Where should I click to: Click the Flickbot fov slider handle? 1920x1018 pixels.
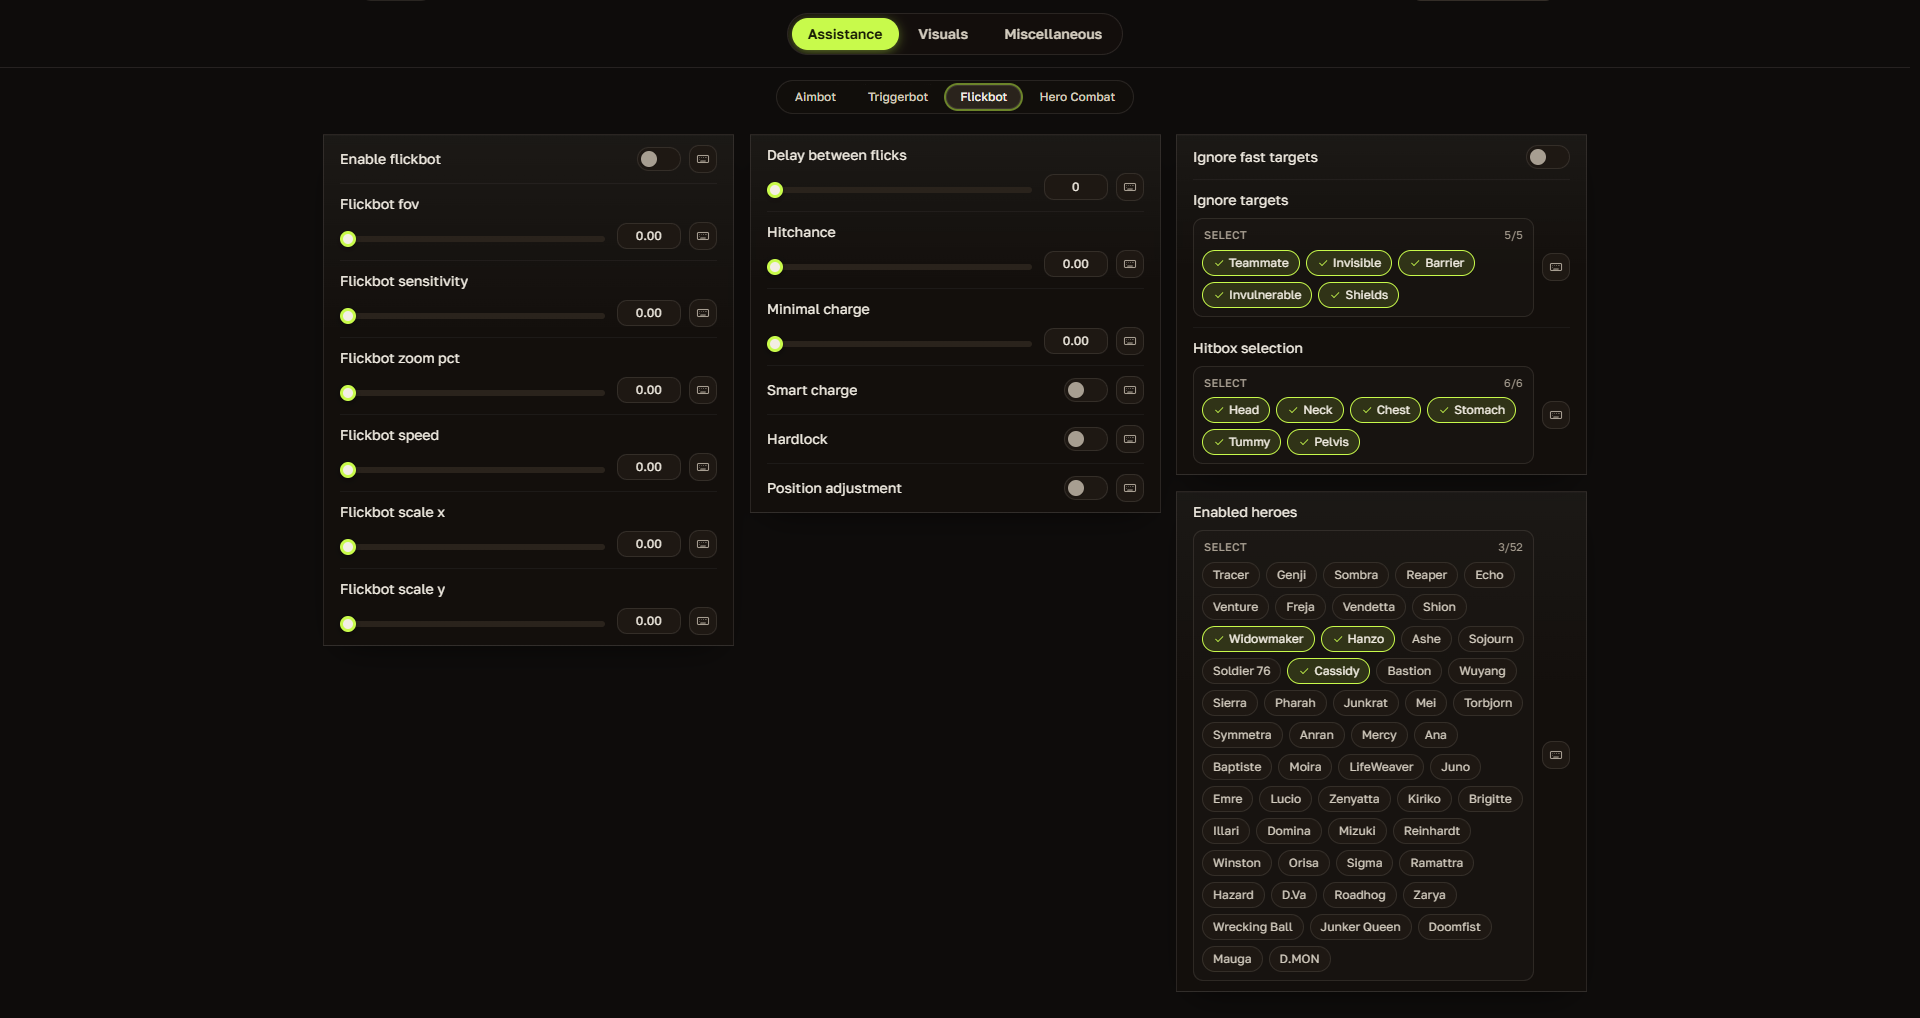[348, 239]
